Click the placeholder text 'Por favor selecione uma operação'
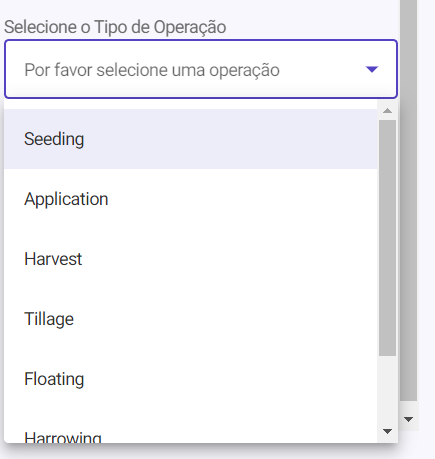This screenshot has height=459, width=435. (x=152, y=70)
